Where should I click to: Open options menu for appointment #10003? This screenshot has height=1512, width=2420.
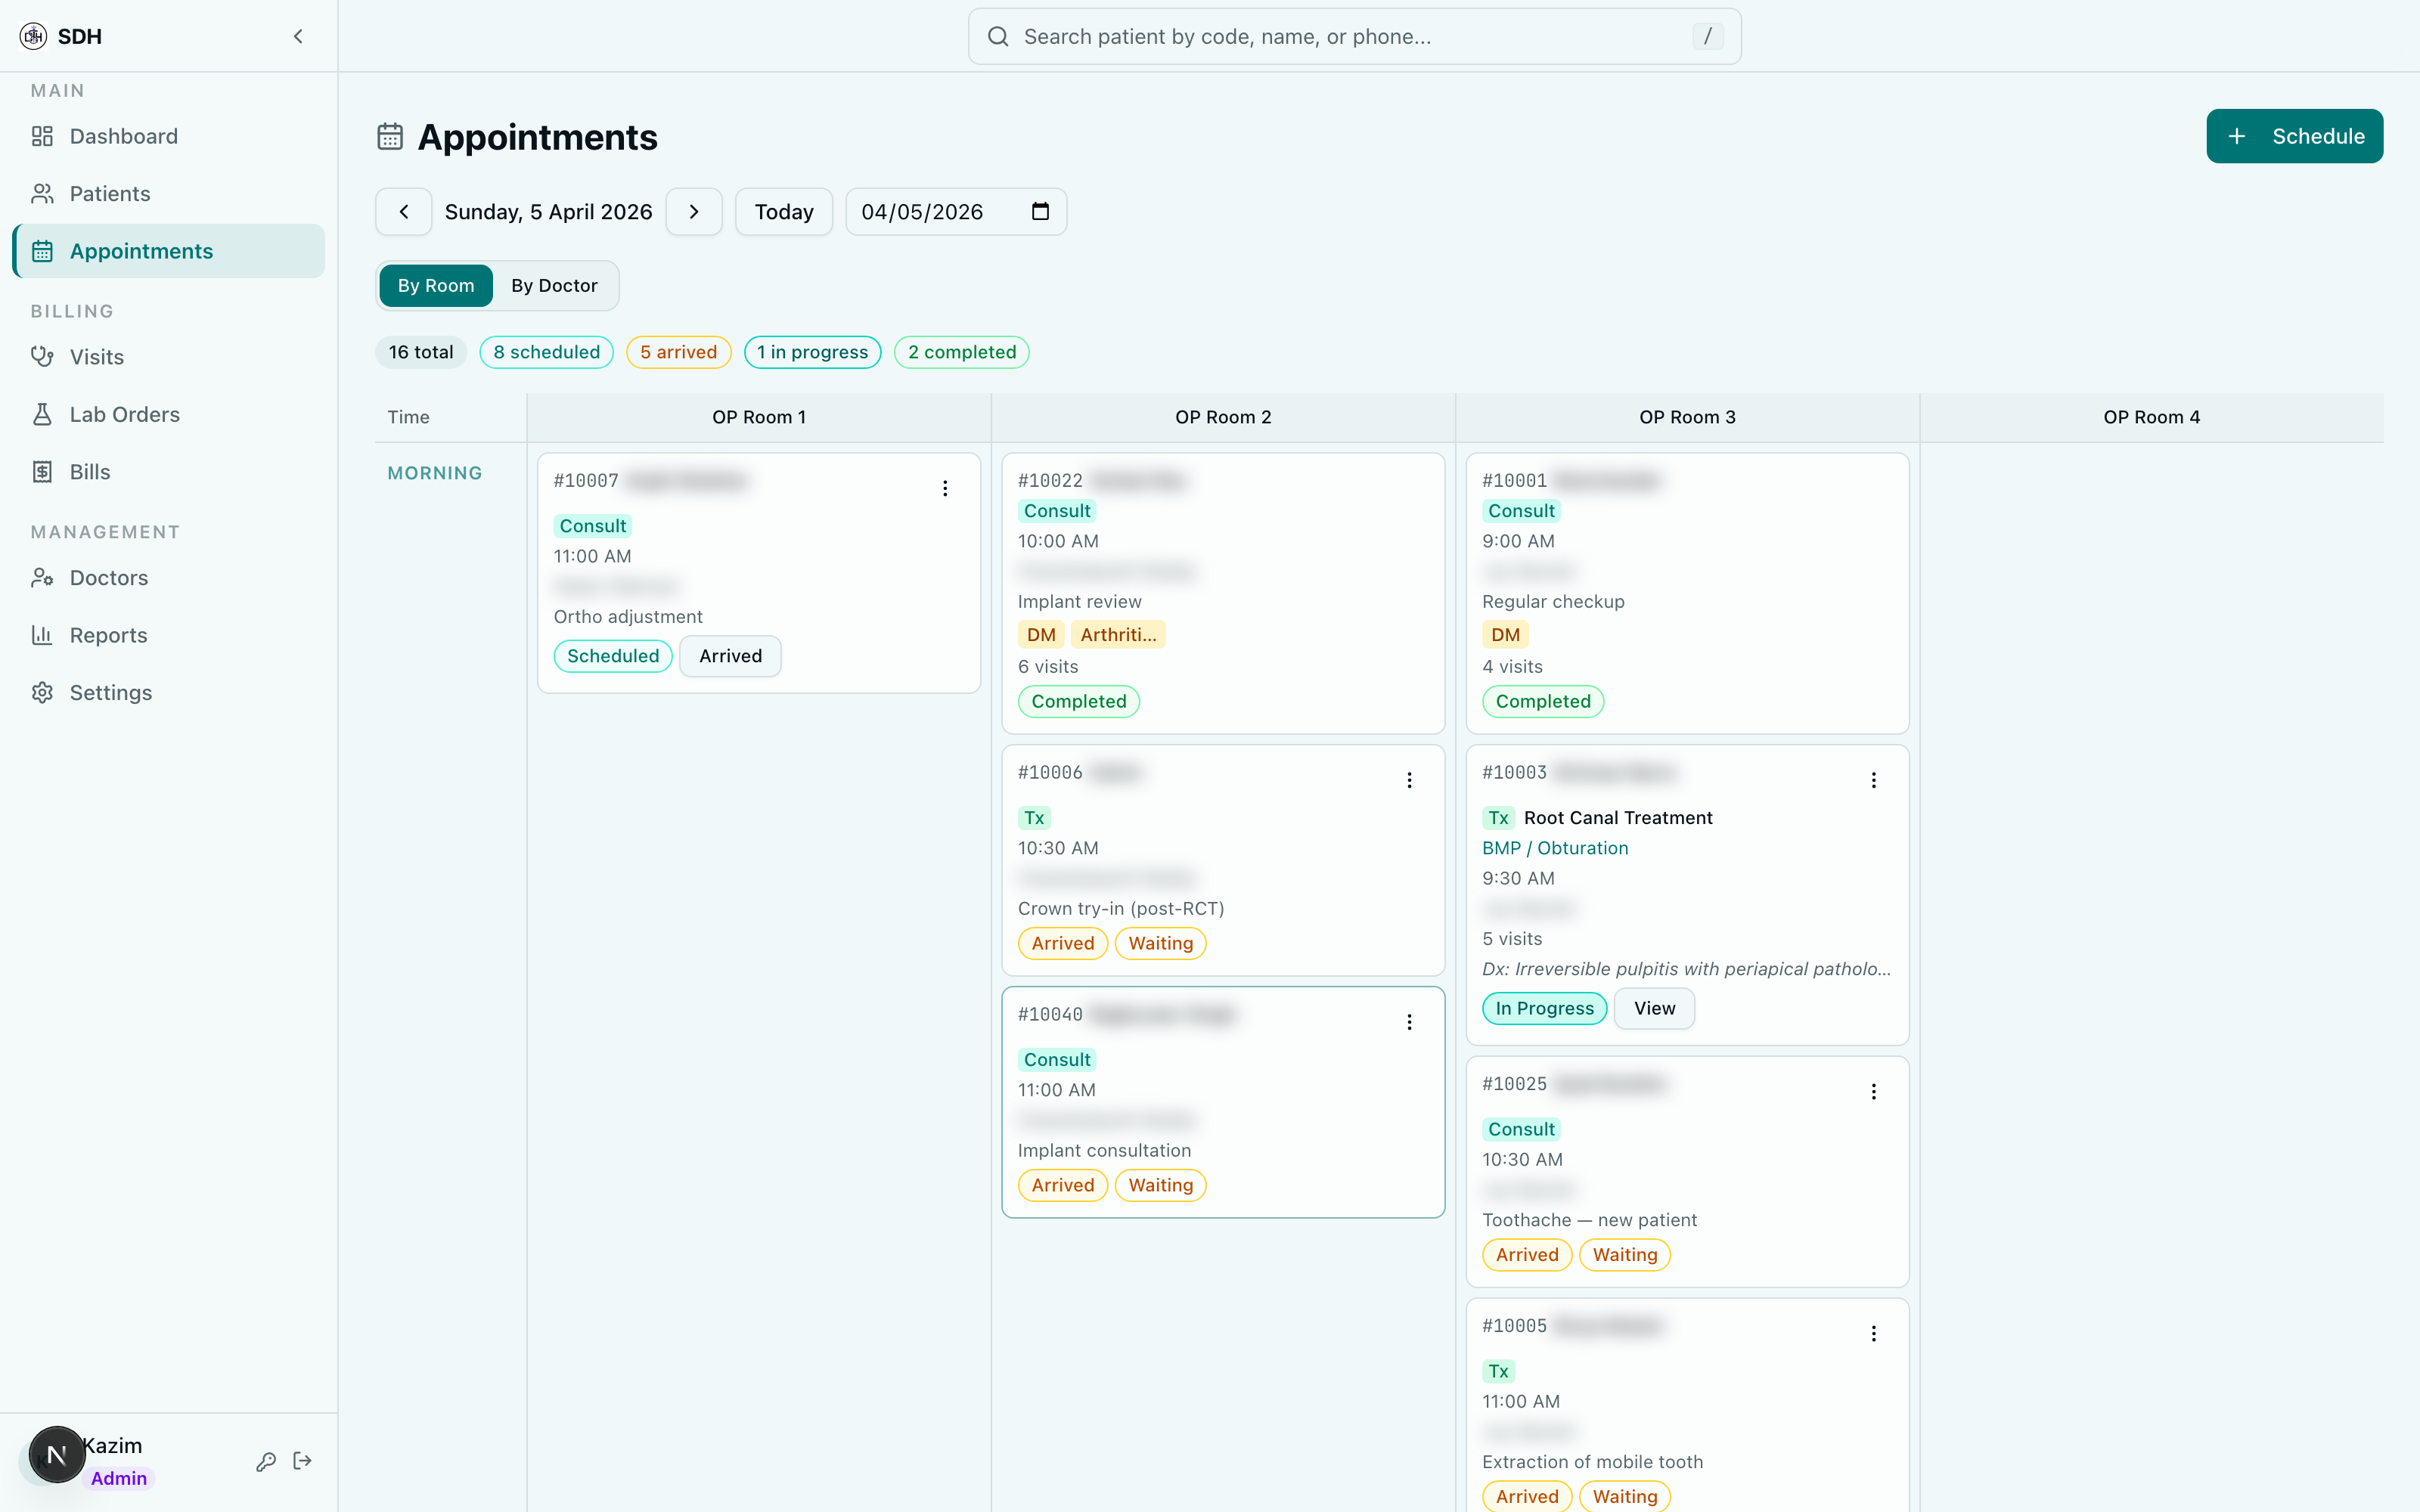click(x=1873, y=780)
